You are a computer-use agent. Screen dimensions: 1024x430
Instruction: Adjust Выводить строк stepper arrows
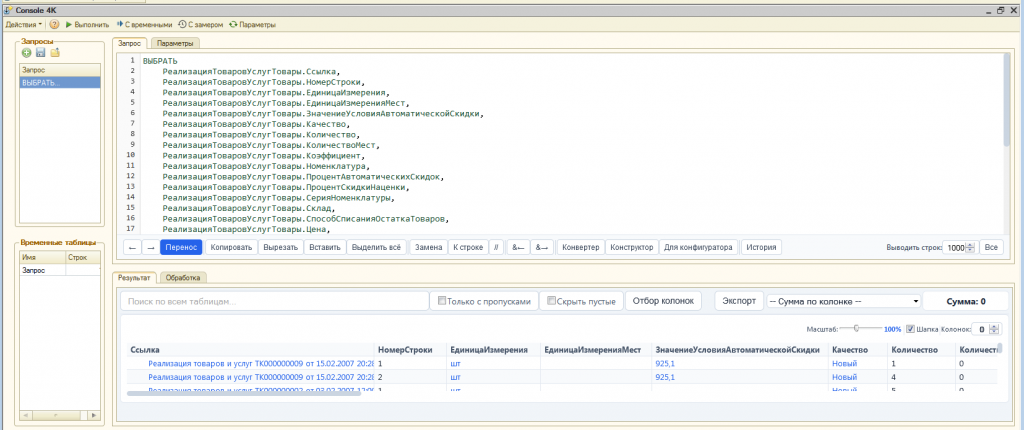pos(970,248)
